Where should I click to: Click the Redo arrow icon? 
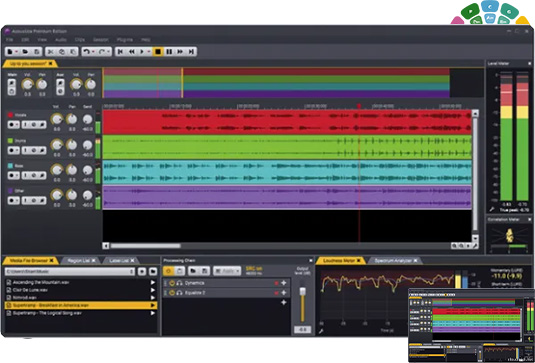pyautogui.click(x=102, y=52)
